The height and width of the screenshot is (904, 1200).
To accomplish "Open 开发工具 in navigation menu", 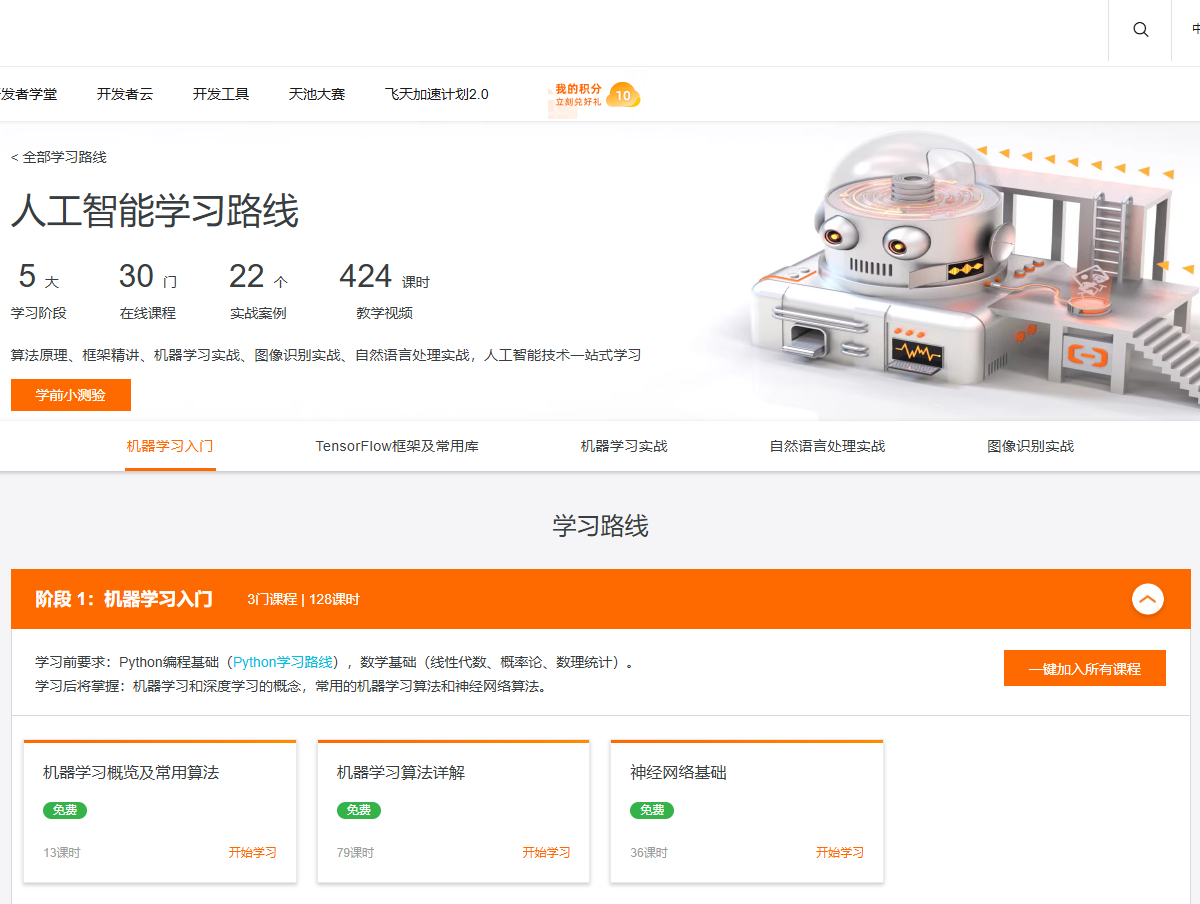I will pyautogui.click(x=221, y=94).
